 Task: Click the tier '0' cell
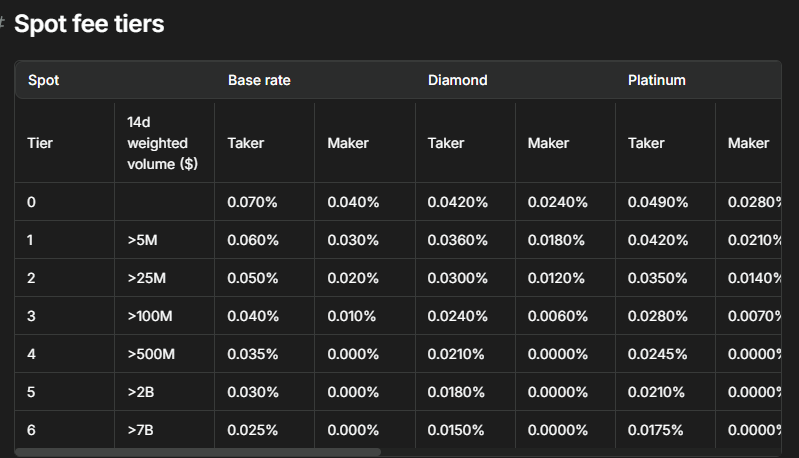click(31, 202)
